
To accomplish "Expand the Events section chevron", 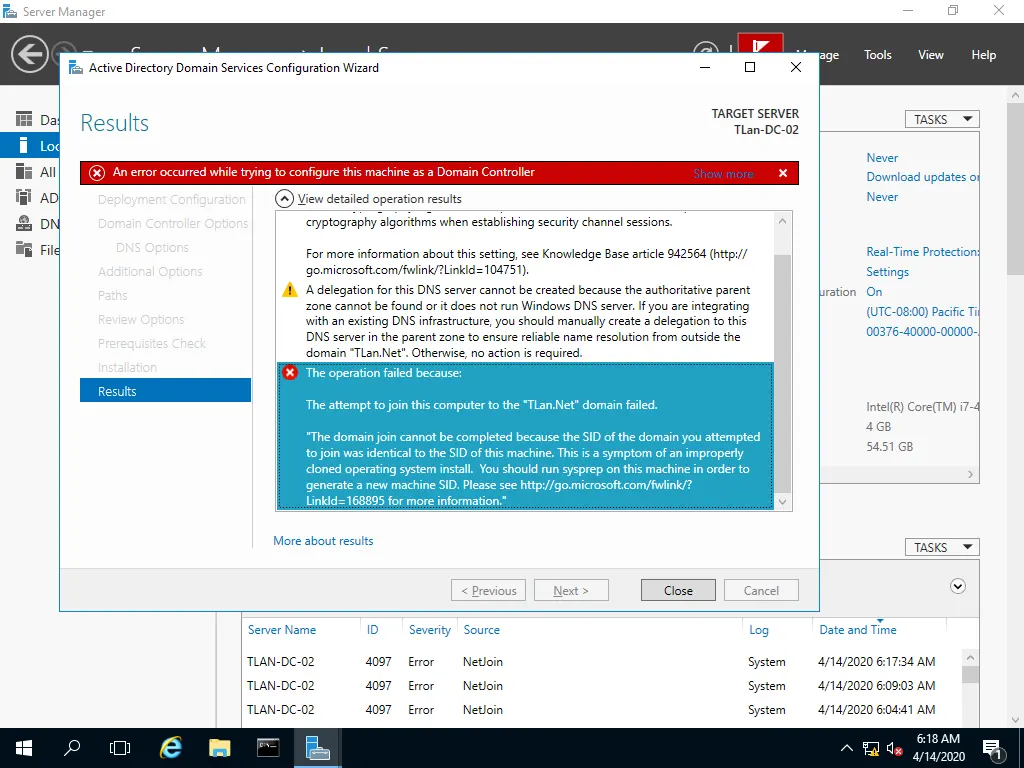I will click(x=957, y=586).
